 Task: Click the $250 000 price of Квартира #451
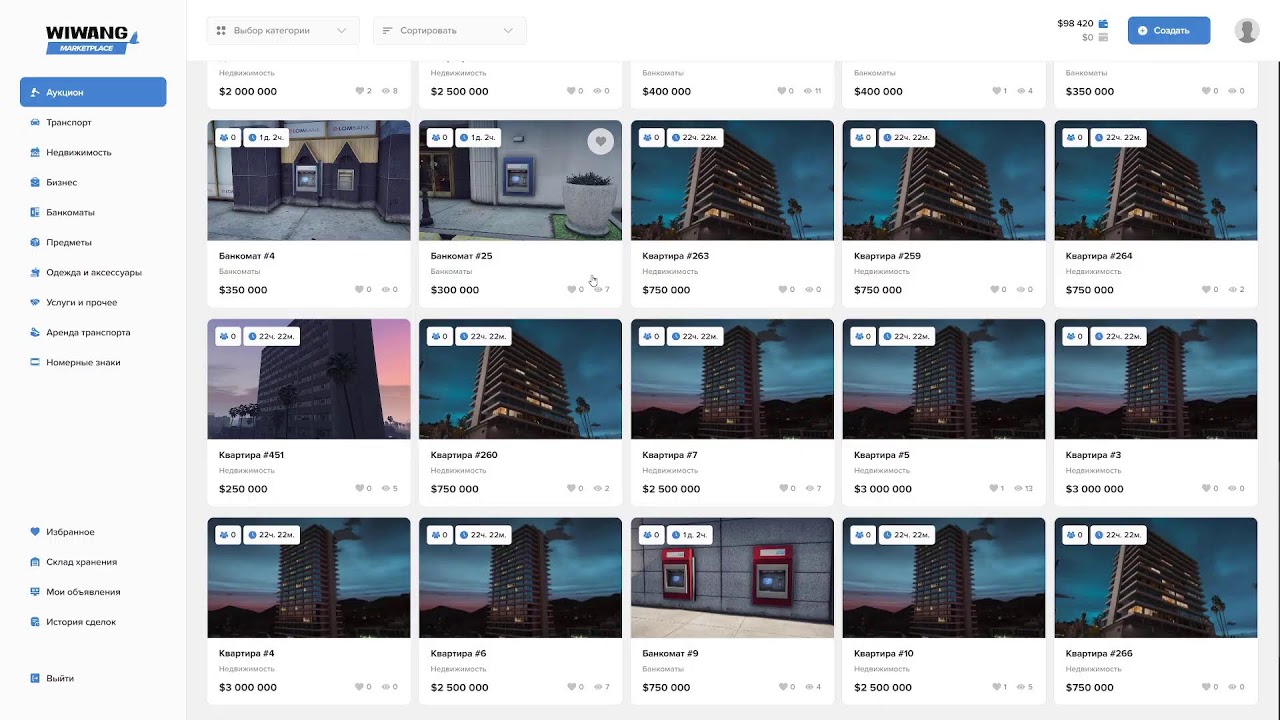pos(243,489)
